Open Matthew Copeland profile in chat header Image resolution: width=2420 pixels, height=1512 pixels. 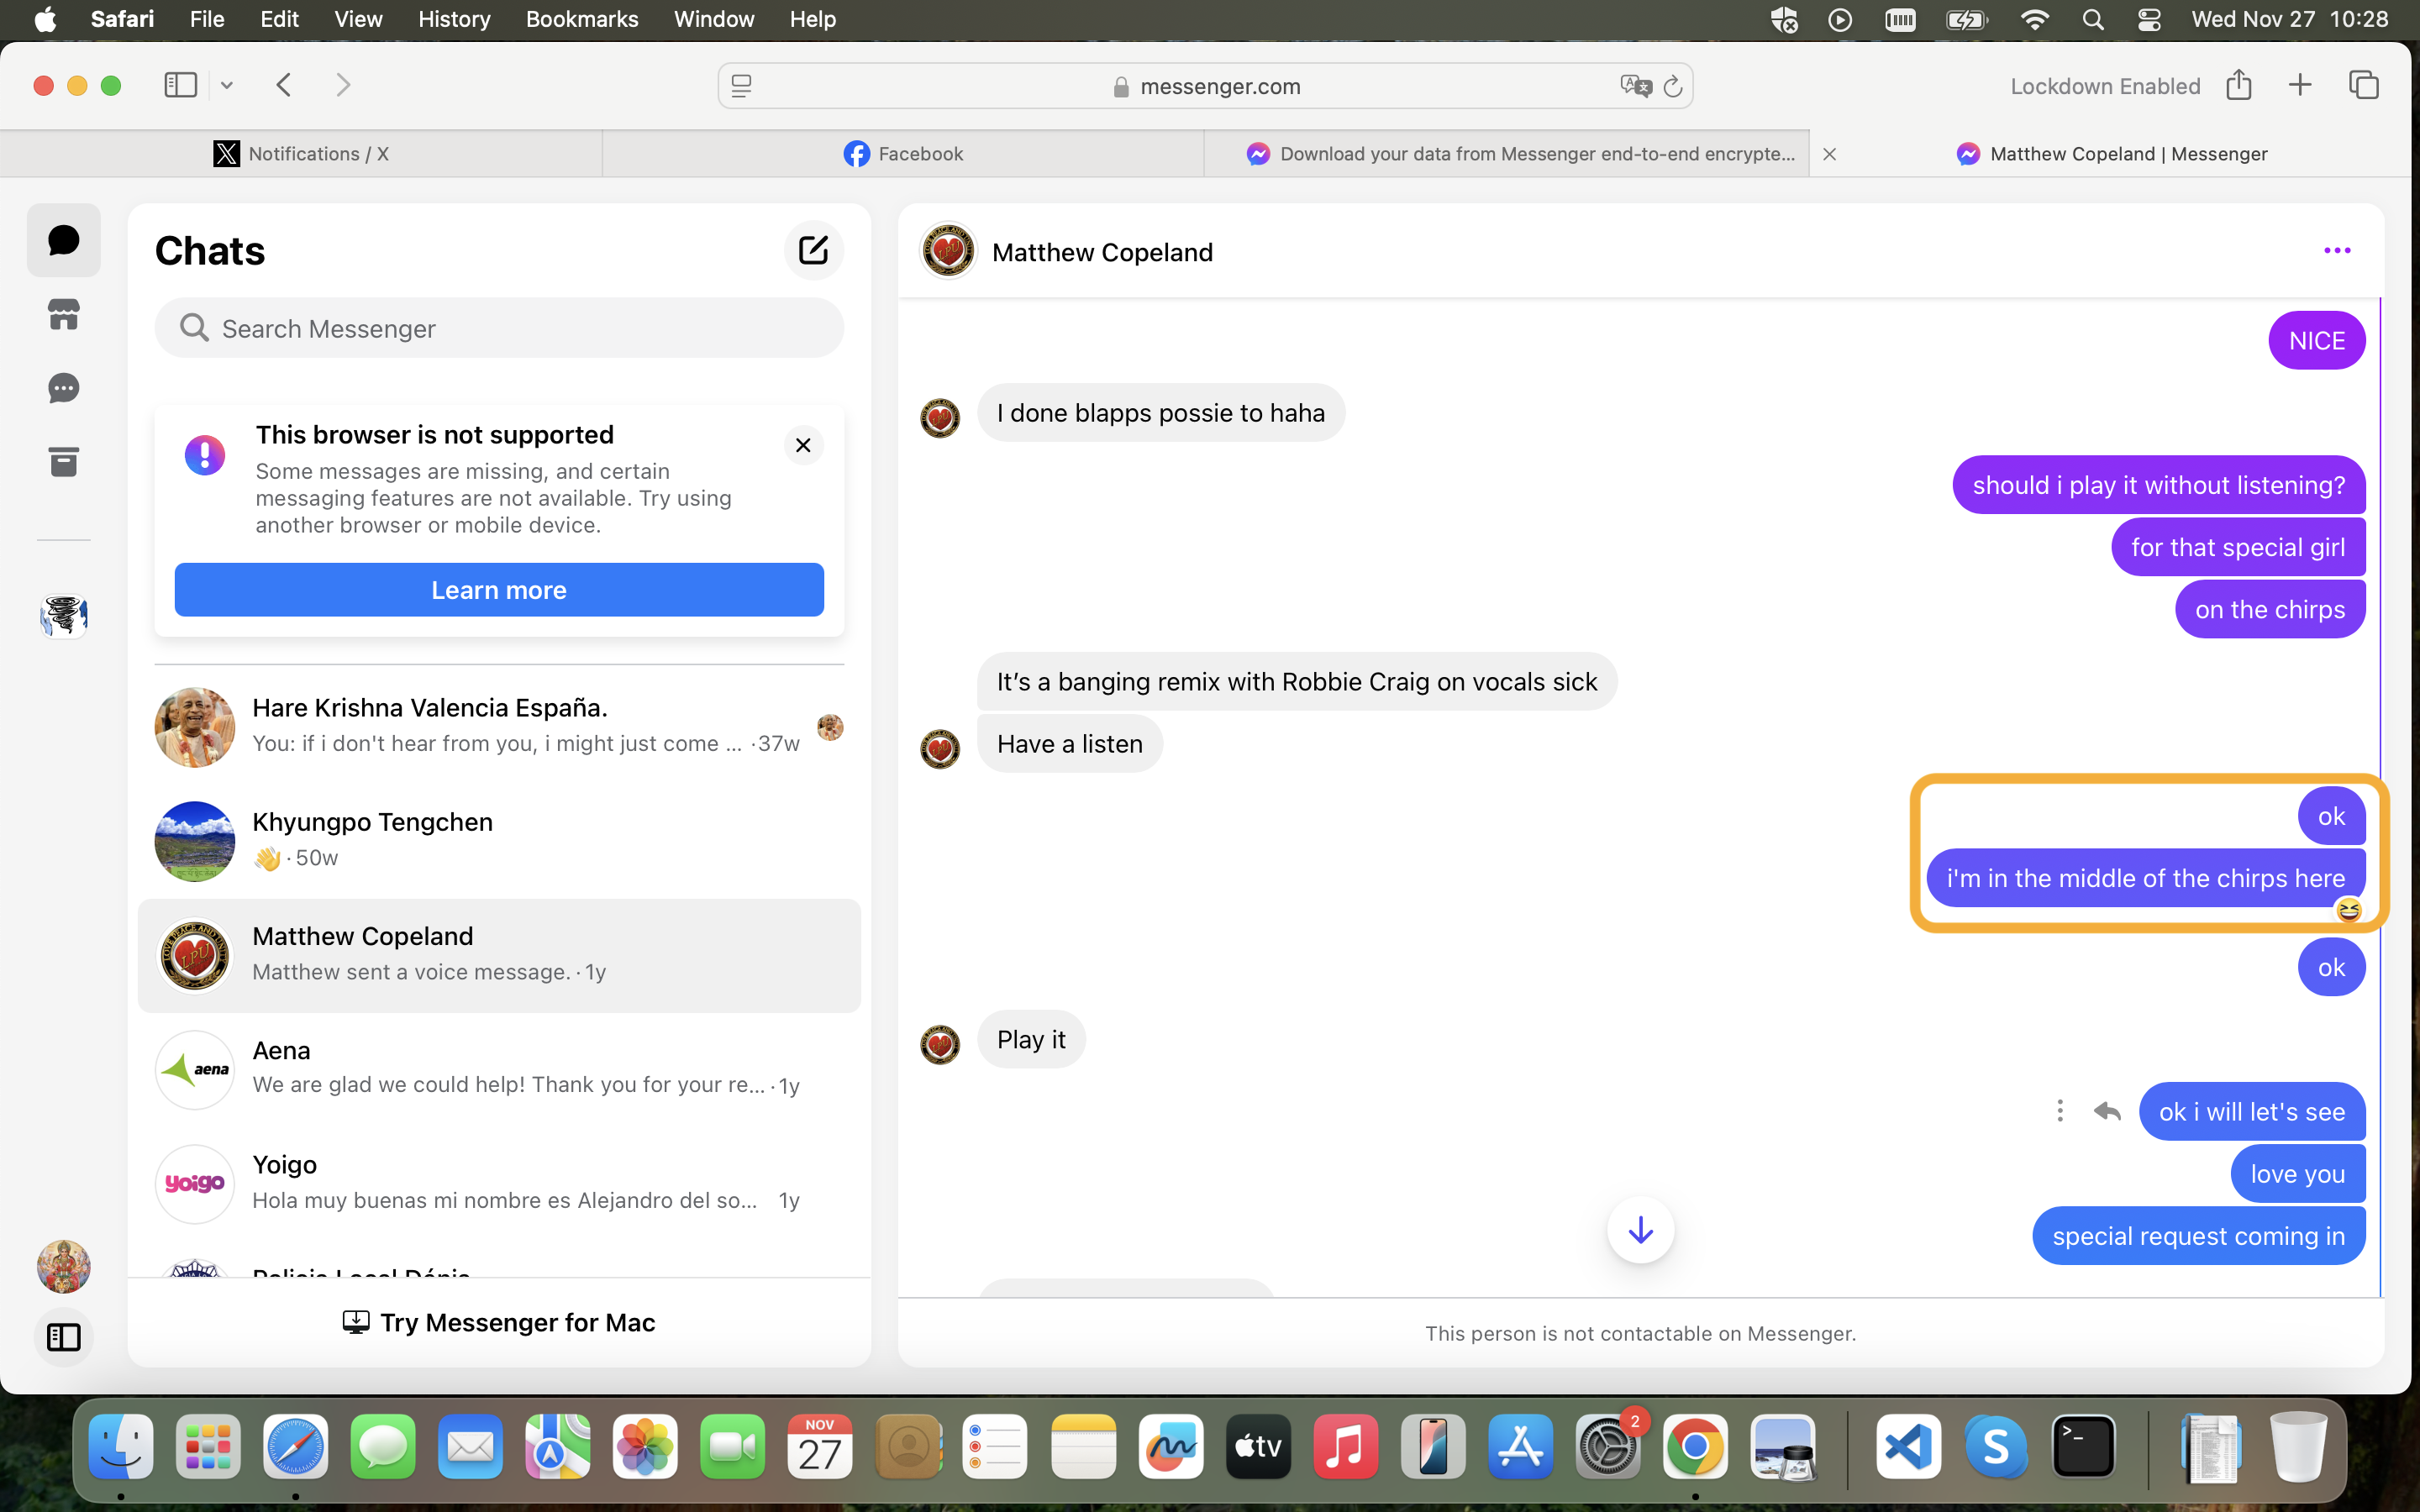(x=1067, y=252)
